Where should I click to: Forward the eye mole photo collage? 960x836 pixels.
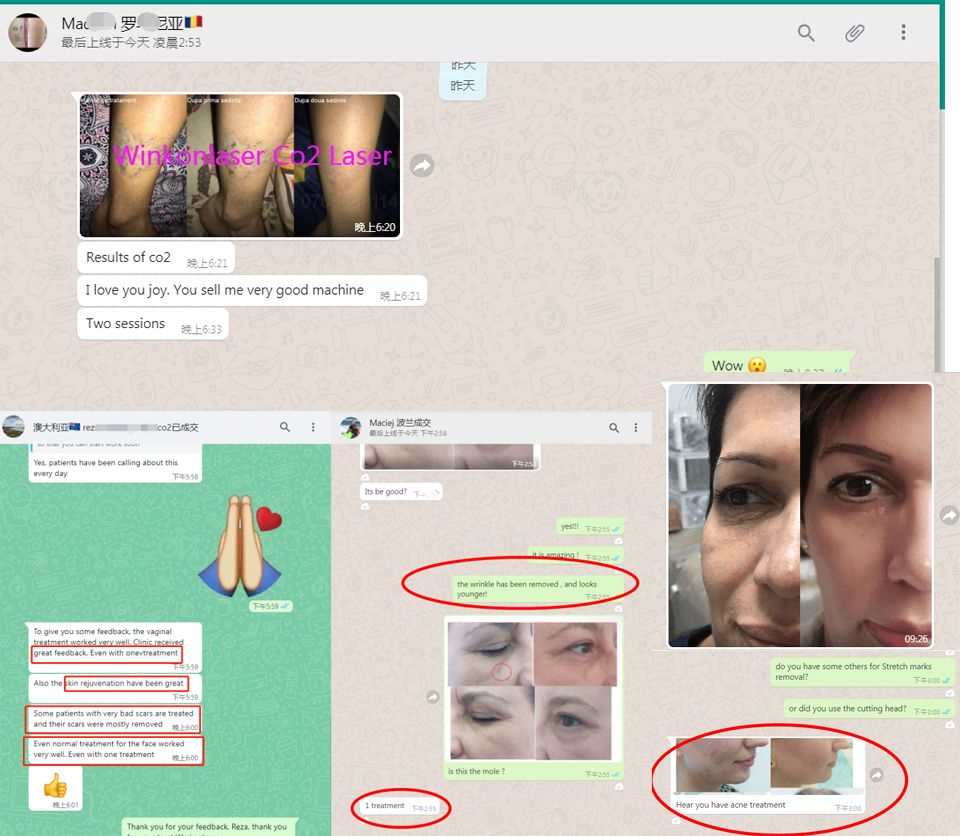coord(433,696)
